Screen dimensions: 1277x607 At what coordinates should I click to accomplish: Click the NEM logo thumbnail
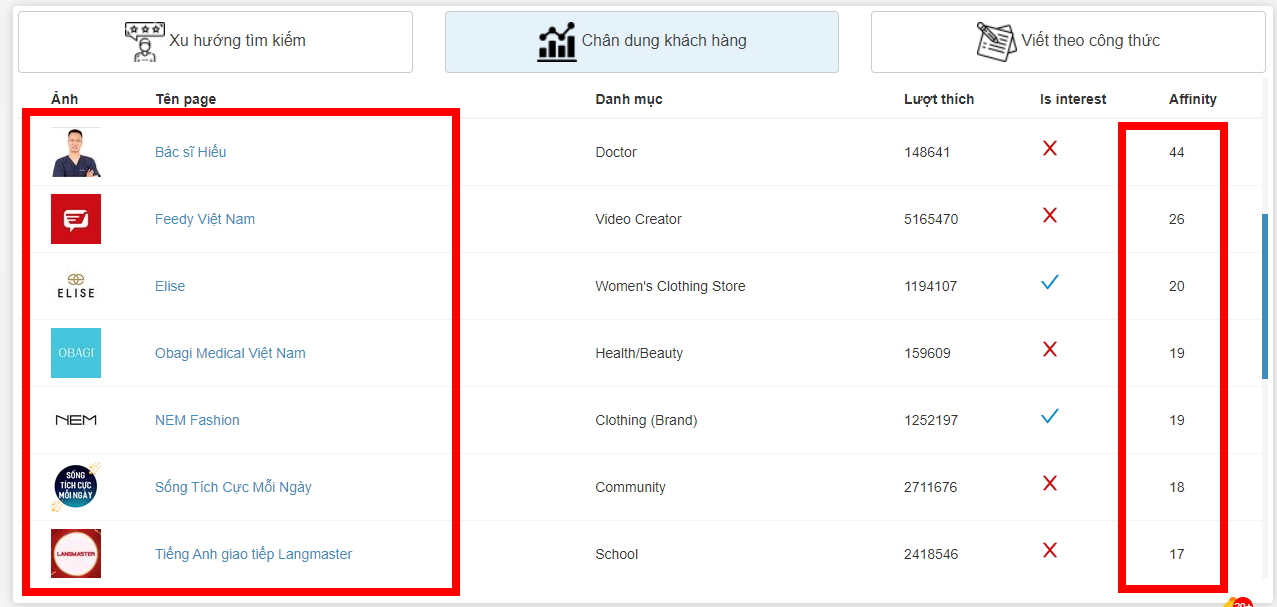tap(76, 420)
